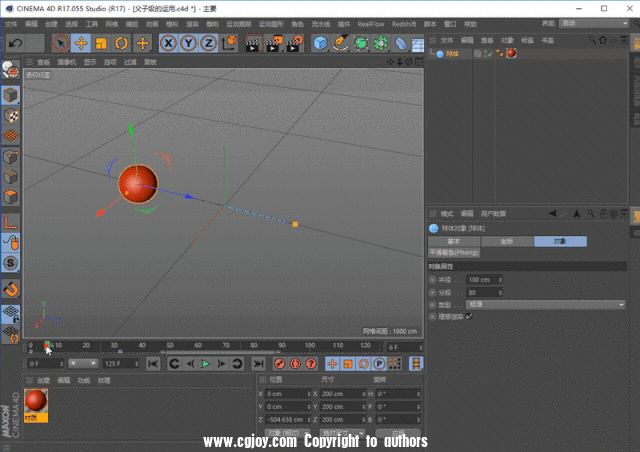Toggle position keyframe recording

click(x=332, y=363)
